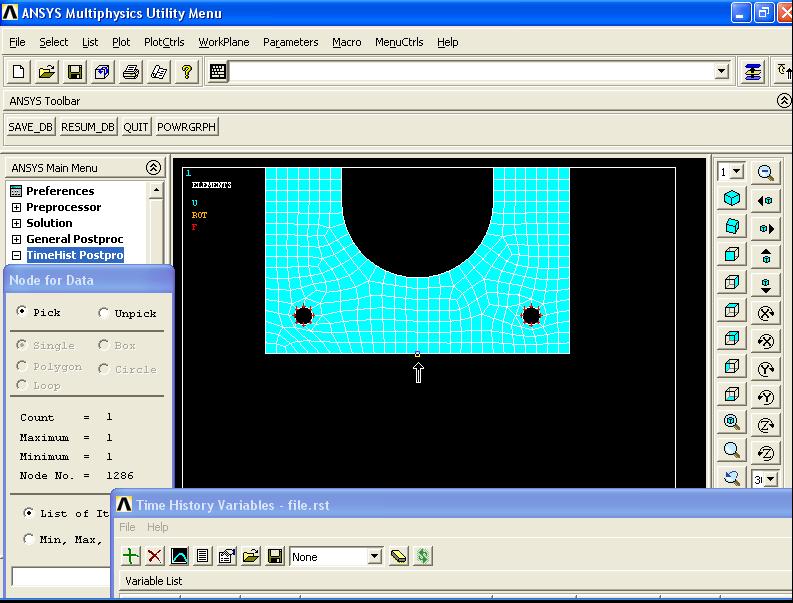
Task: Open the rotation rate dropdown
Action: pos(771,479)
